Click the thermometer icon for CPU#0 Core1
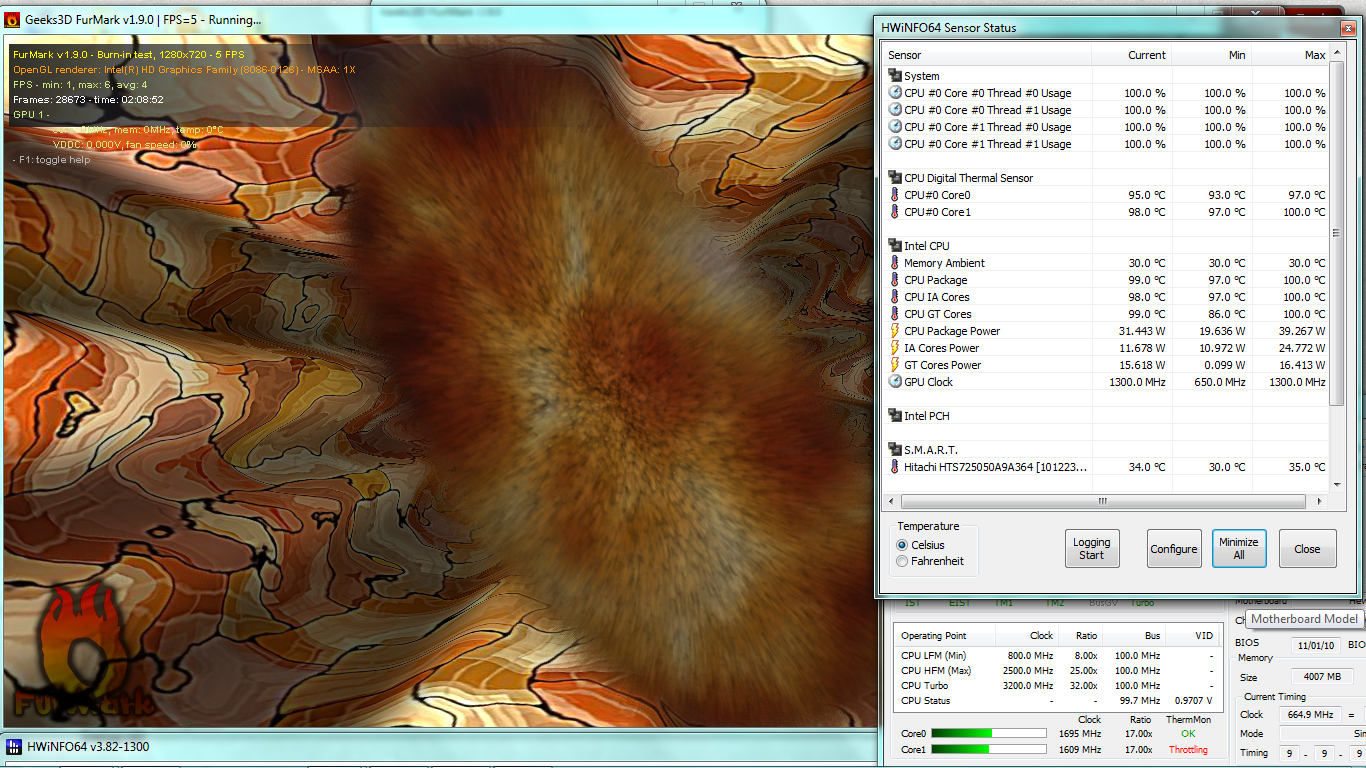This screenshot has height=768, width=1366. pyautogui.click(x=895, y=212)
